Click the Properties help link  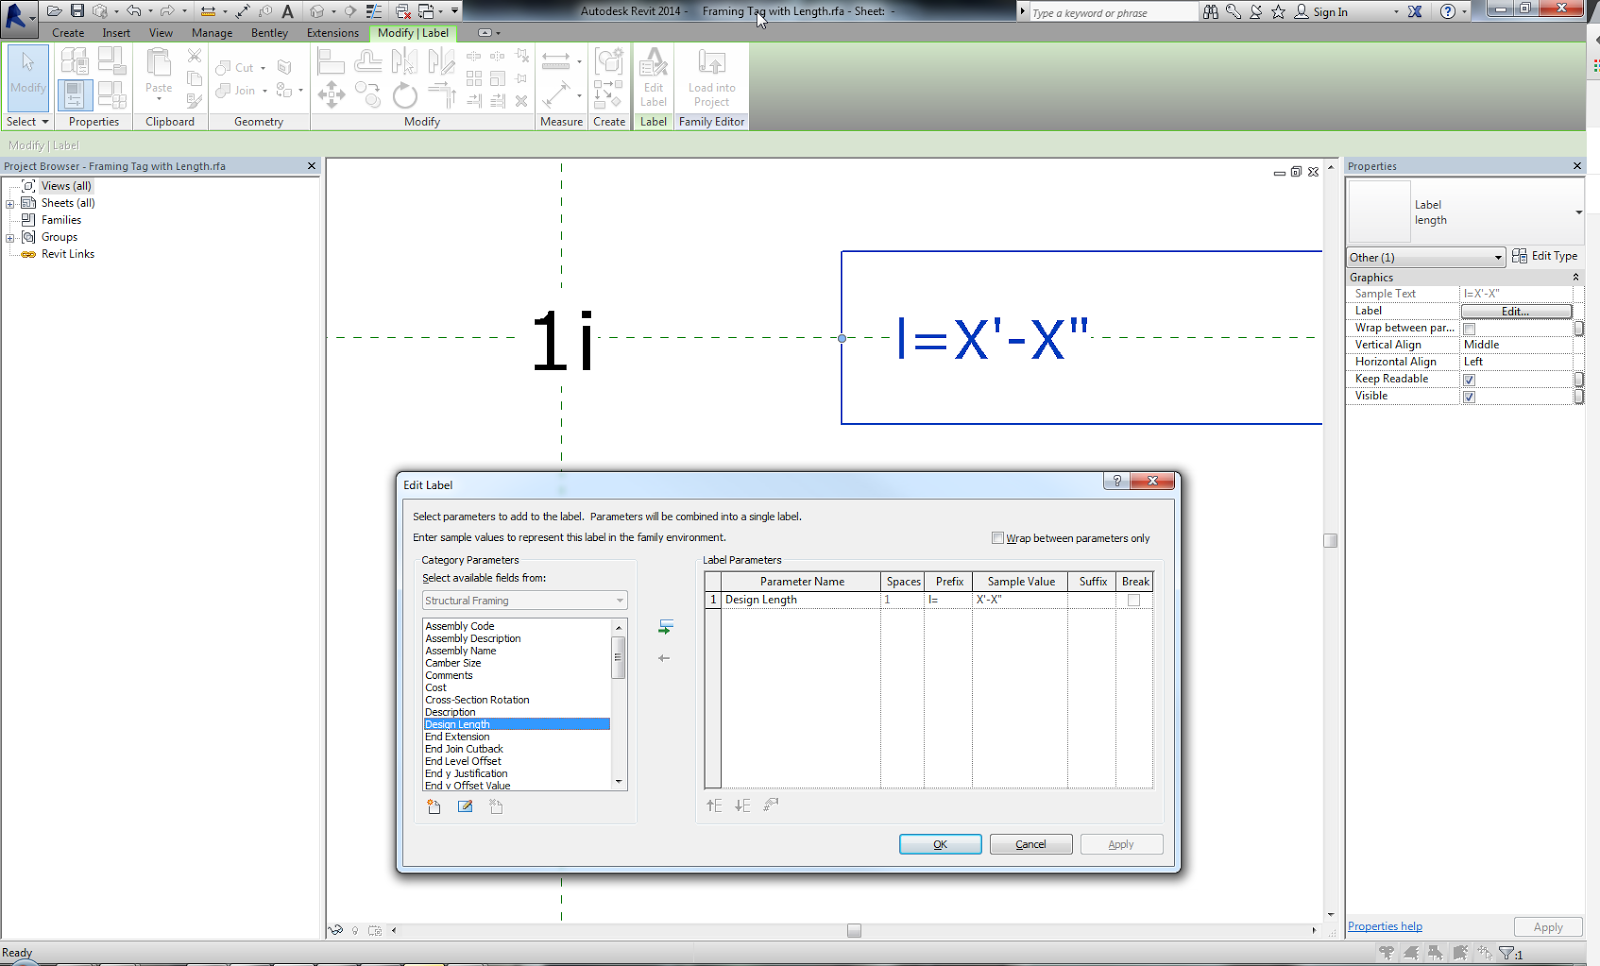pyautogui.click(x=1384, y=925)
